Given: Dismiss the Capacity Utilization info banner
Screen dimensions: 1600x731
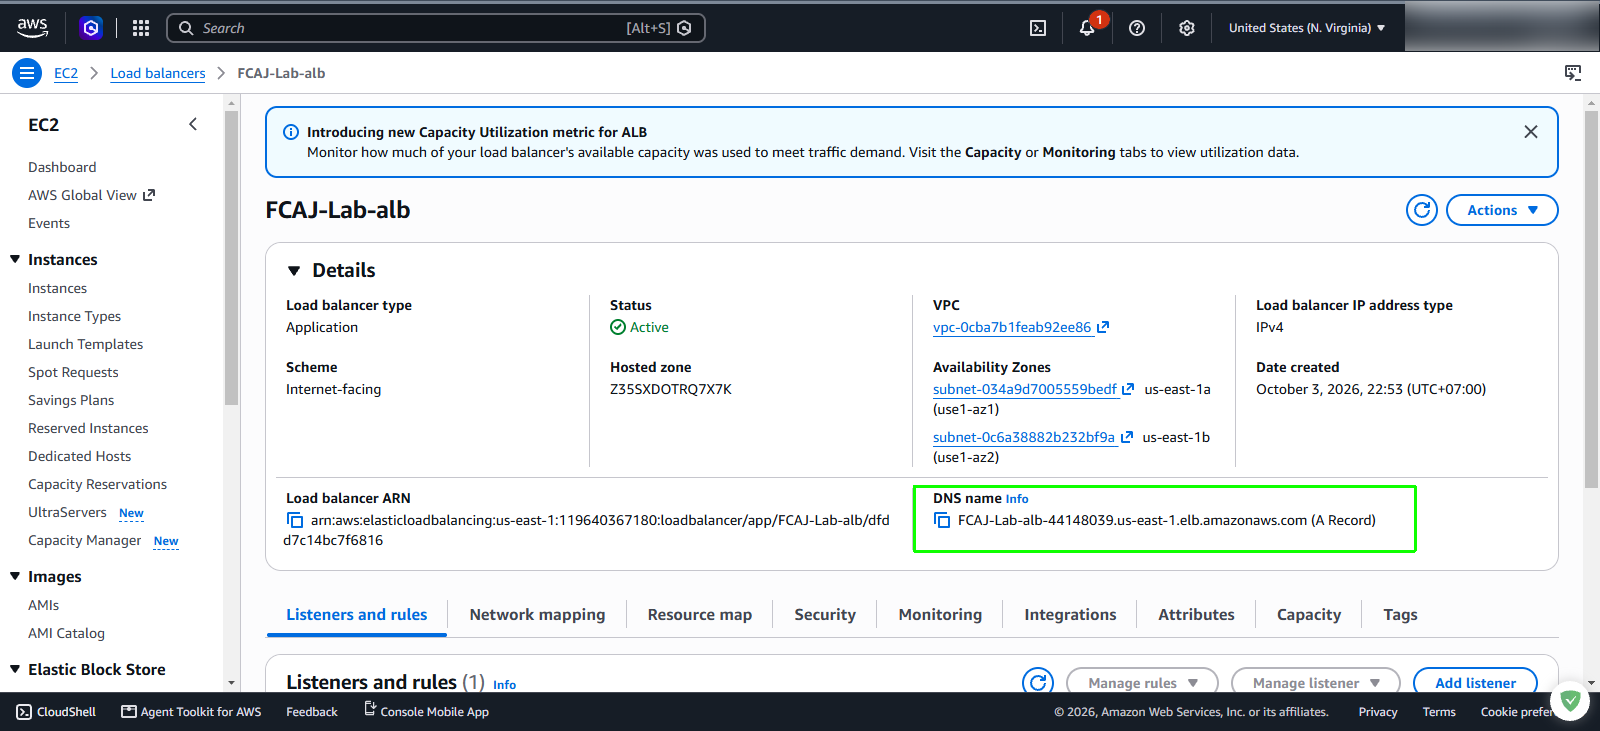Looking at the screenshot, I should tap(1530, 132).
